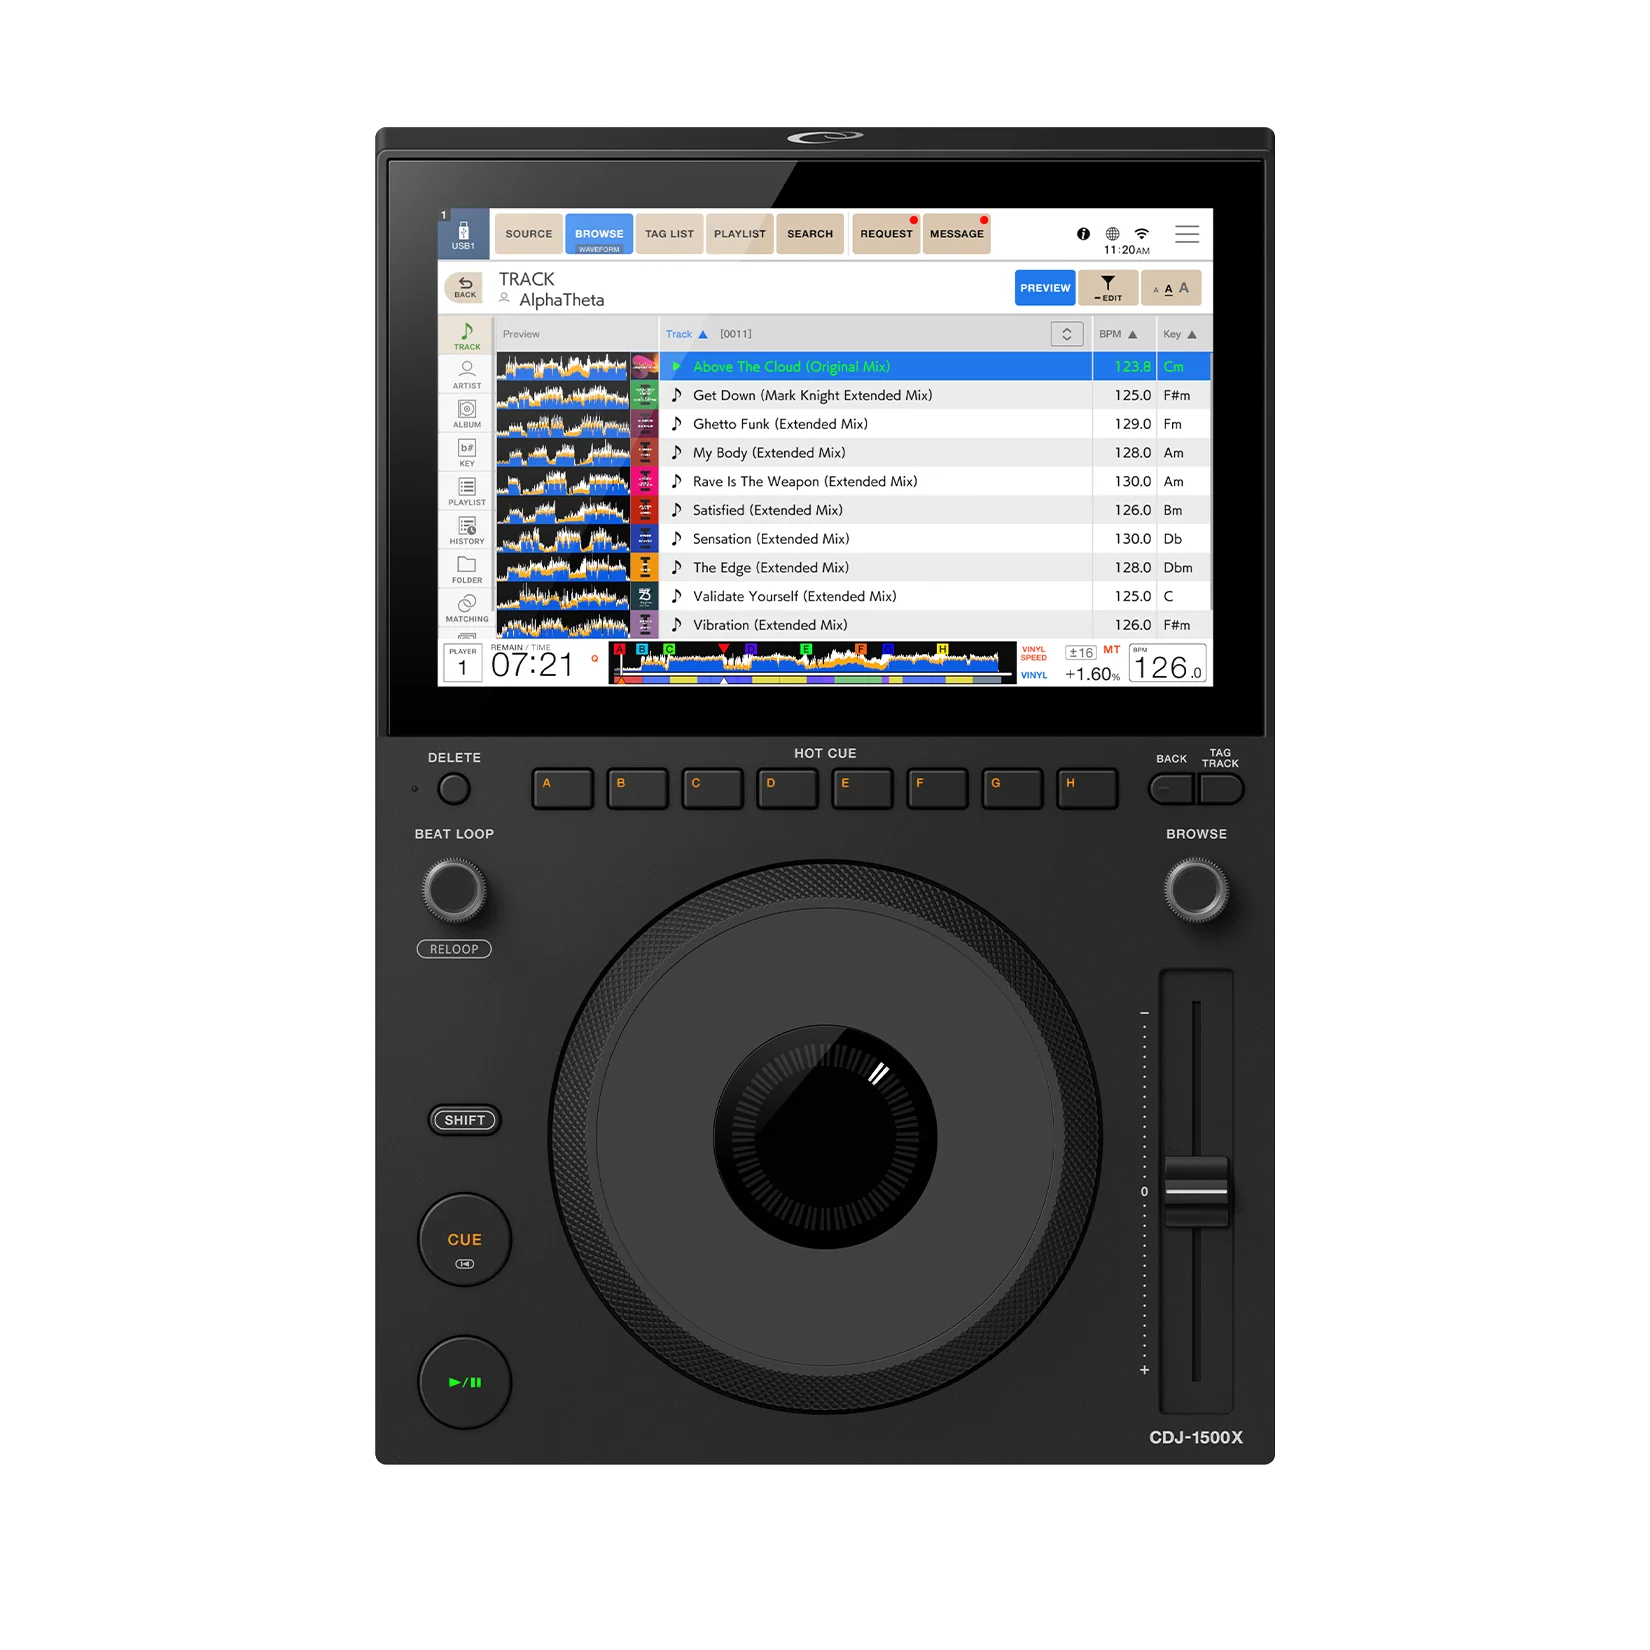Screen dimensions: 1650x1650
Task: Sort by Key column arrow
Action: (x=1192, y=335)
